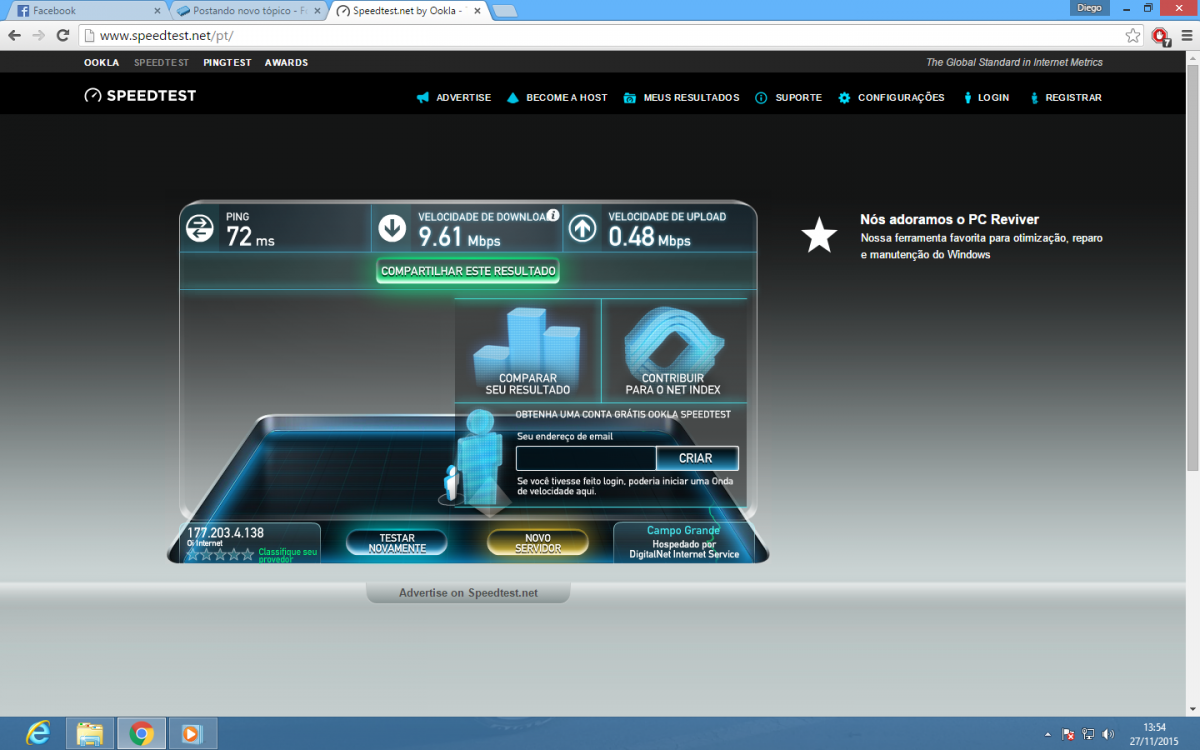Screen dimensions: 1200x750
Task: Click the Chrome taskbar icon
Action: [x=141, y=733]
